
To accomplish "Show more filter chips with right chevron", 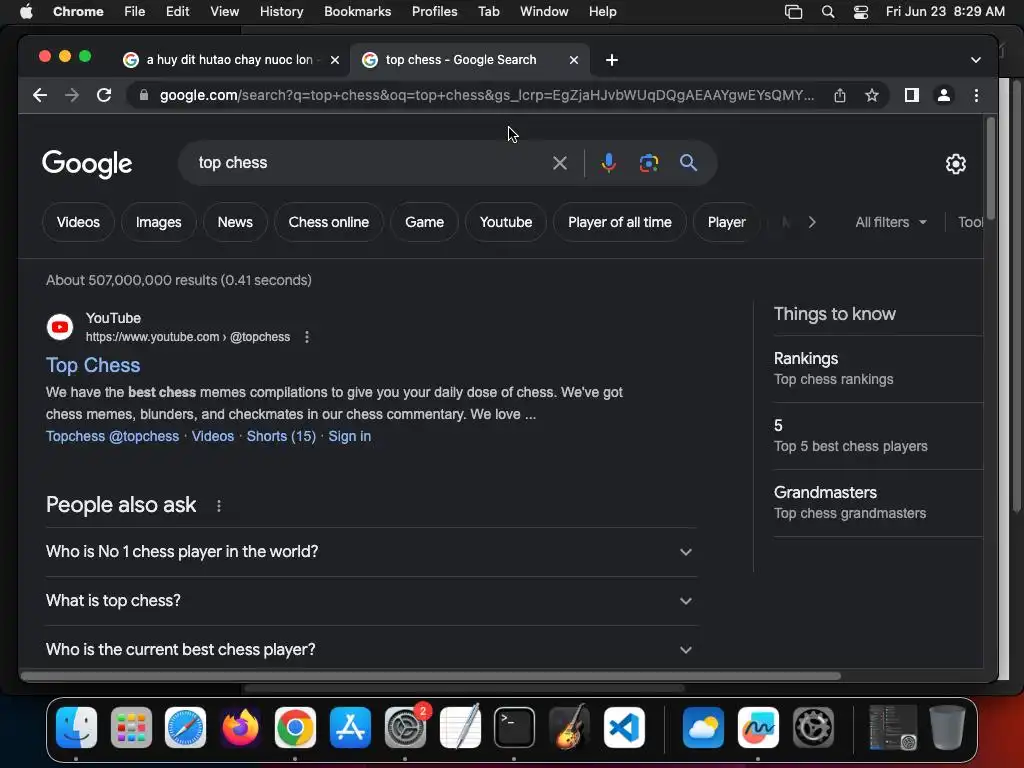I will [812, 222].
